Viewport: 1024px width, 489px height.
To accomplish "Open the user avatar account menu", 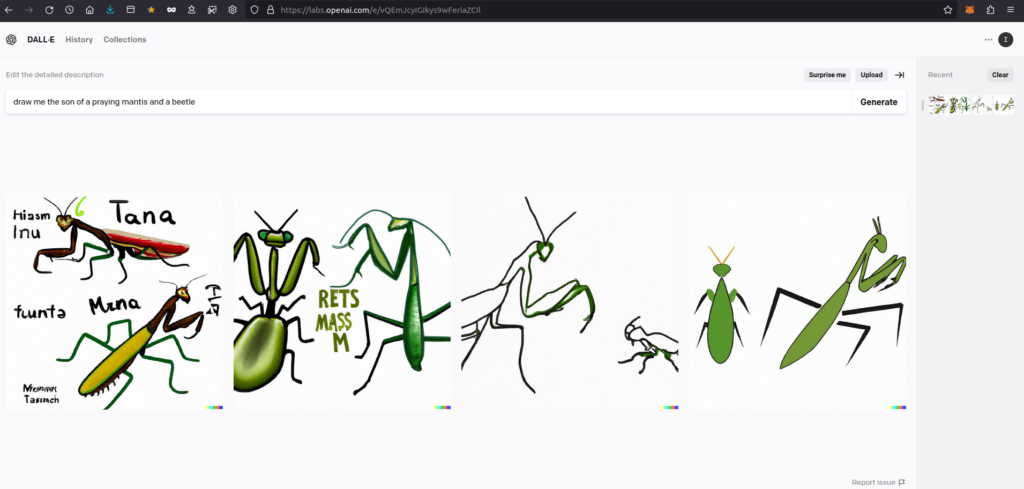I will [x=1005, y=40].
